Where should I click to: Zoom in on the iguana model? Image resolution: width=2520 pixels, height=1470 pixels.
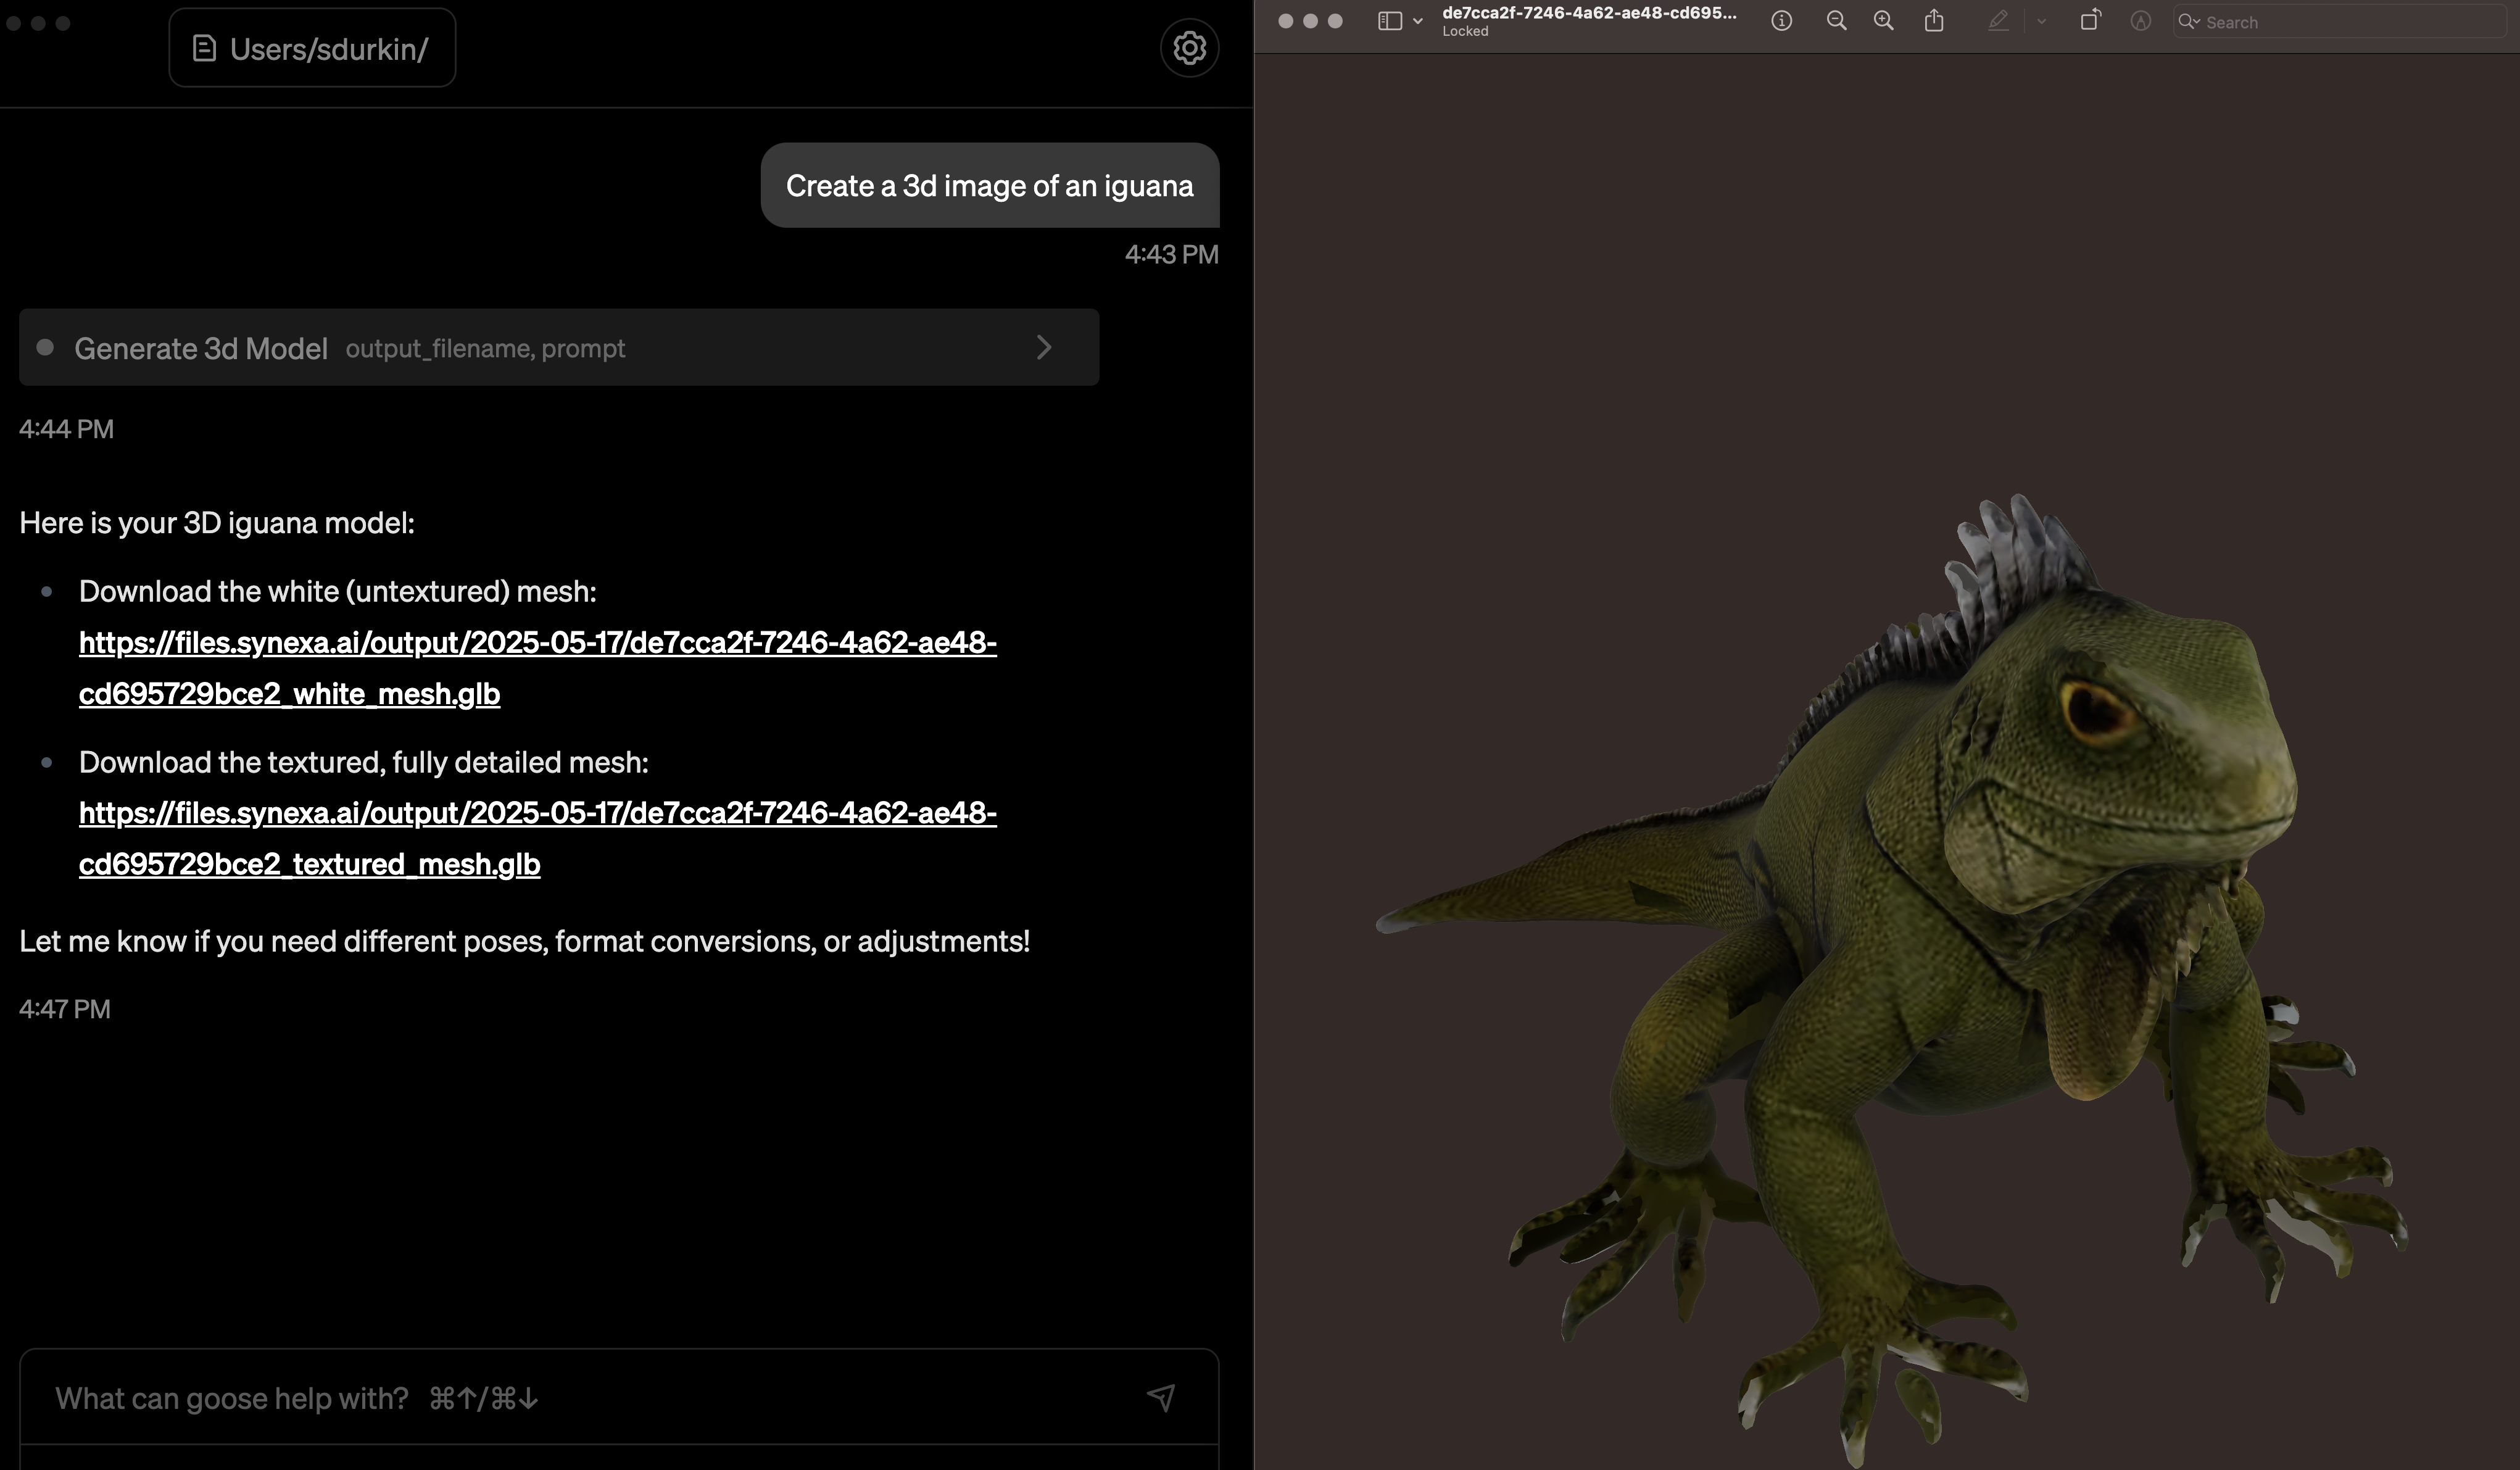pos(1883,21)
